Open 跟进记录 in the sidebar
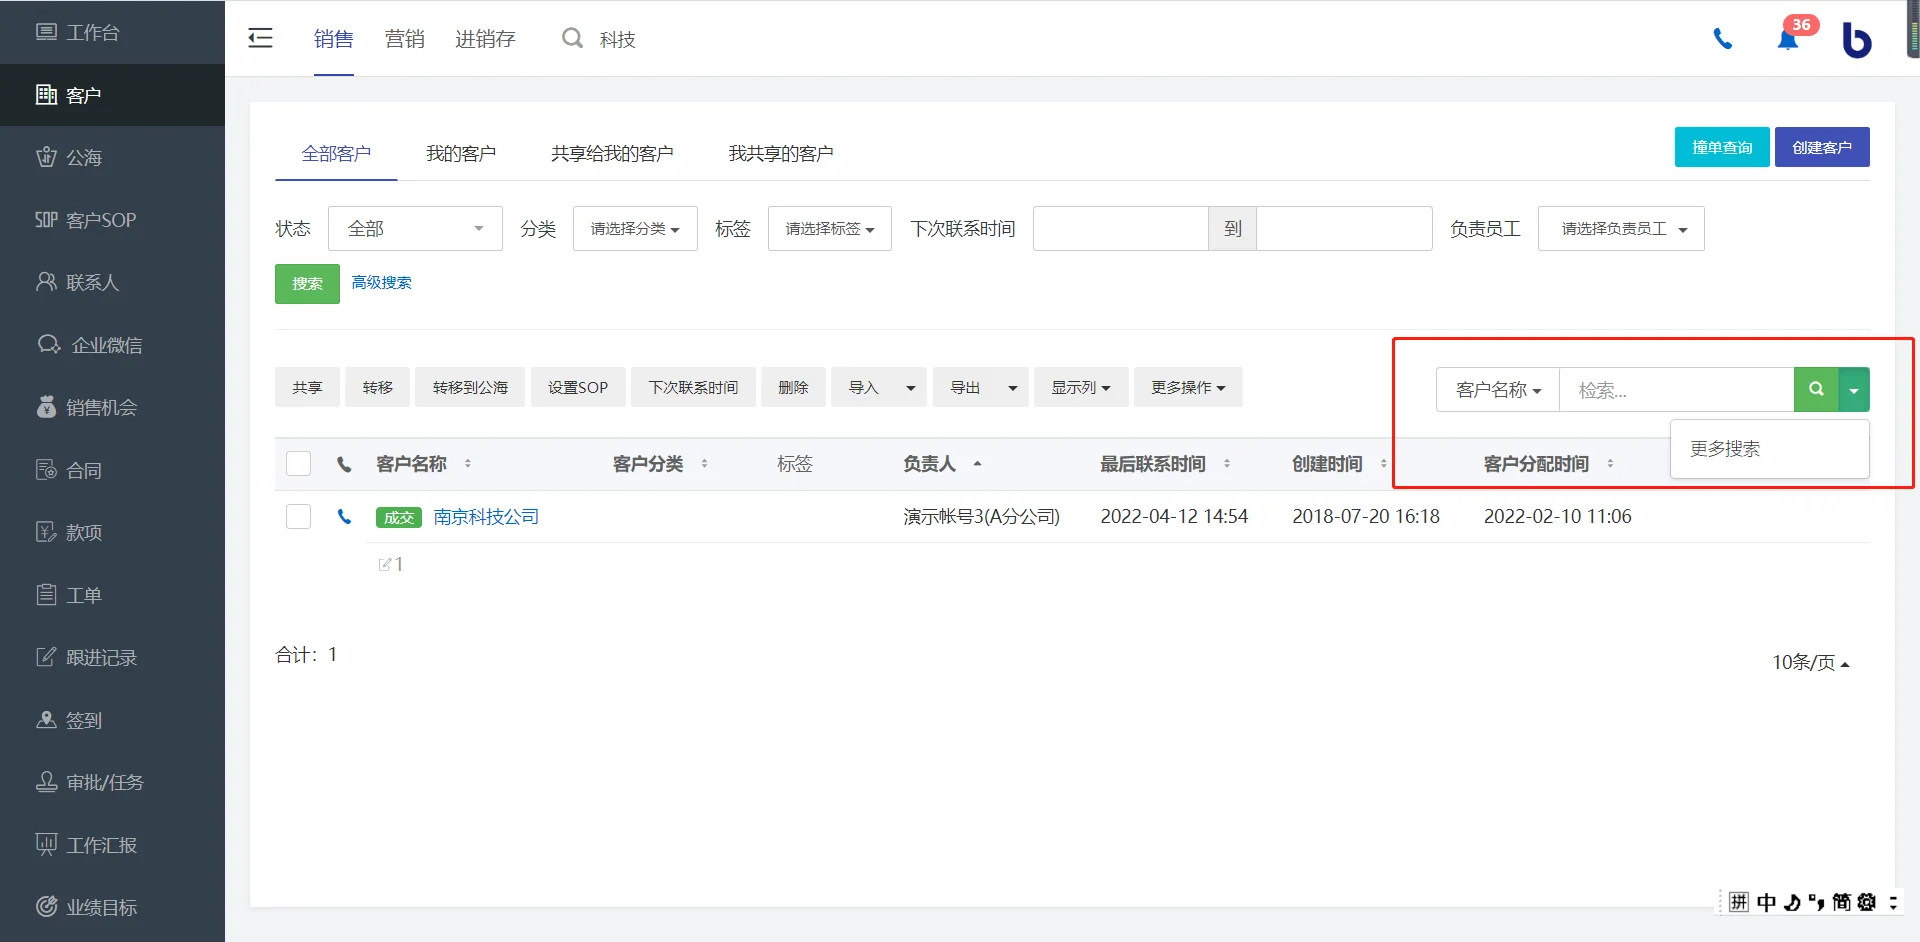The height and width of the screenshot is (942, 1920). (112, 657)
